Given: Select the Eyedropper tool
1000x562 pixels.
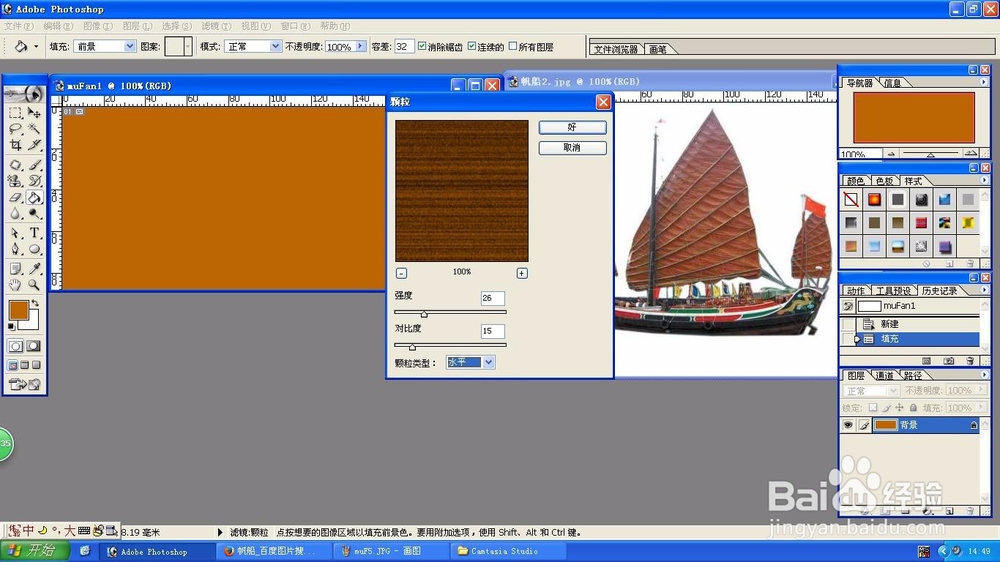Looking at the screenshot, I should (x=34, y=269).
